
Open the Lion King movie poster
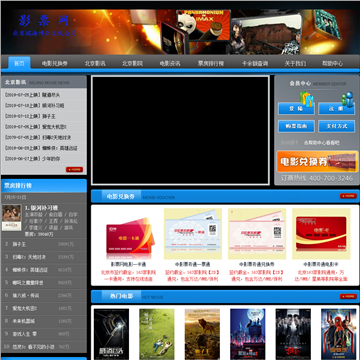(x=202, y=334)
